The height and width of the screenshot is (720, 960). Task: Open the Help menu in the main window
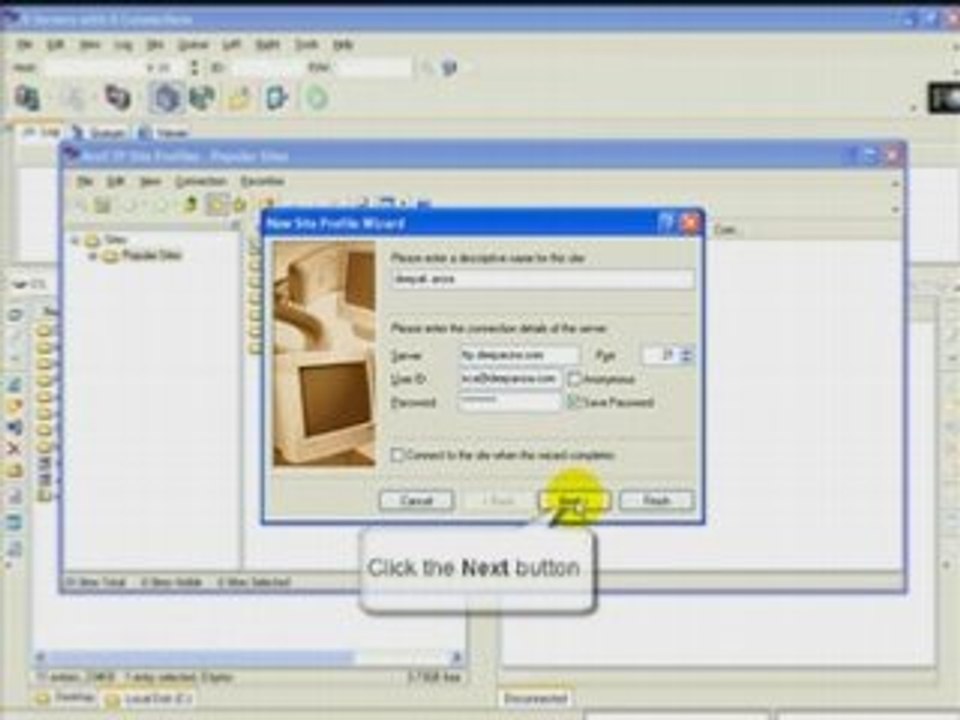click(x=343, y=45)
